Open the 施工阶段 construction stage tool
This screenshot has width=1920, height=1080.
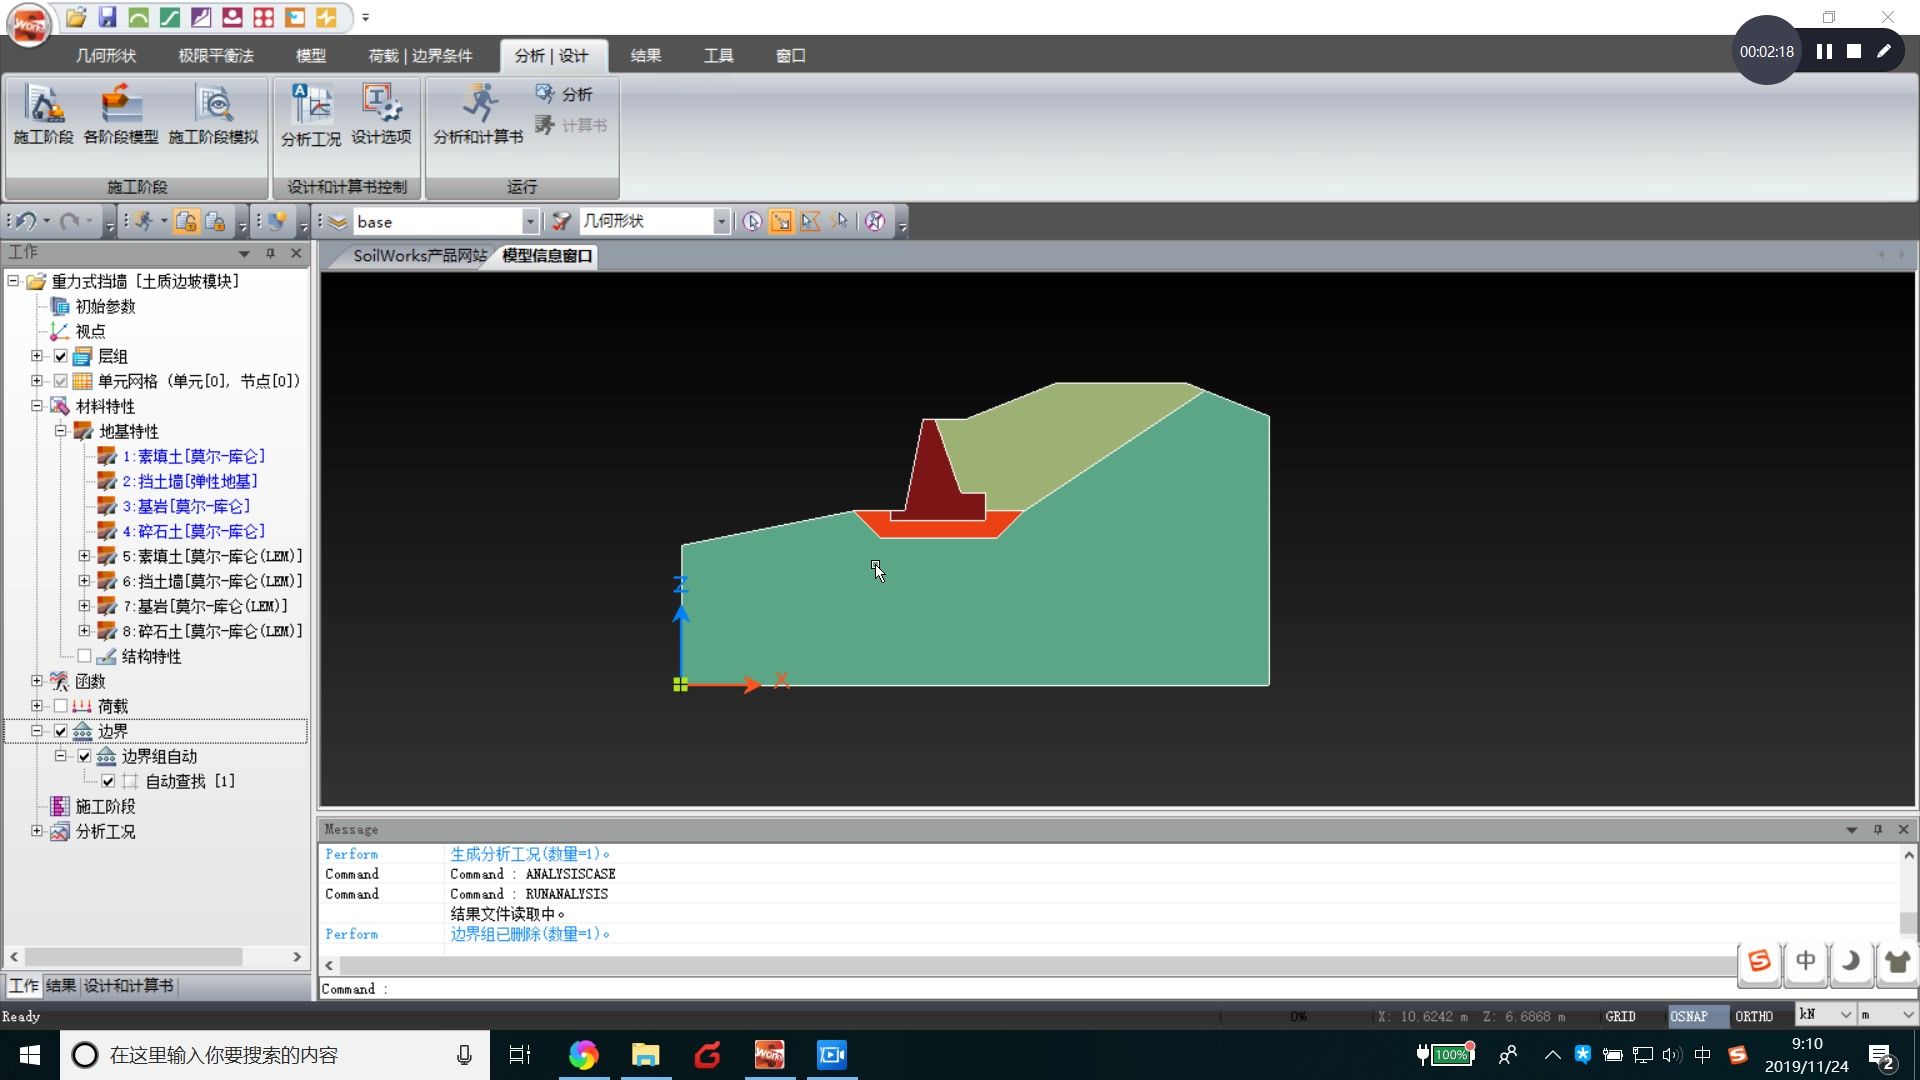tap(43, 114)
